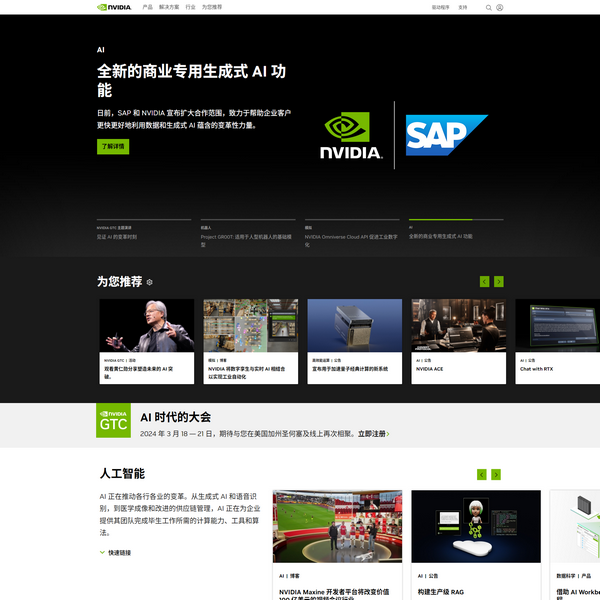Select the NVIDIA Omniverse Cloud API slide
The width and height of the screenshot is (600, 600).
pyautogui.click(x=351, y=236)
